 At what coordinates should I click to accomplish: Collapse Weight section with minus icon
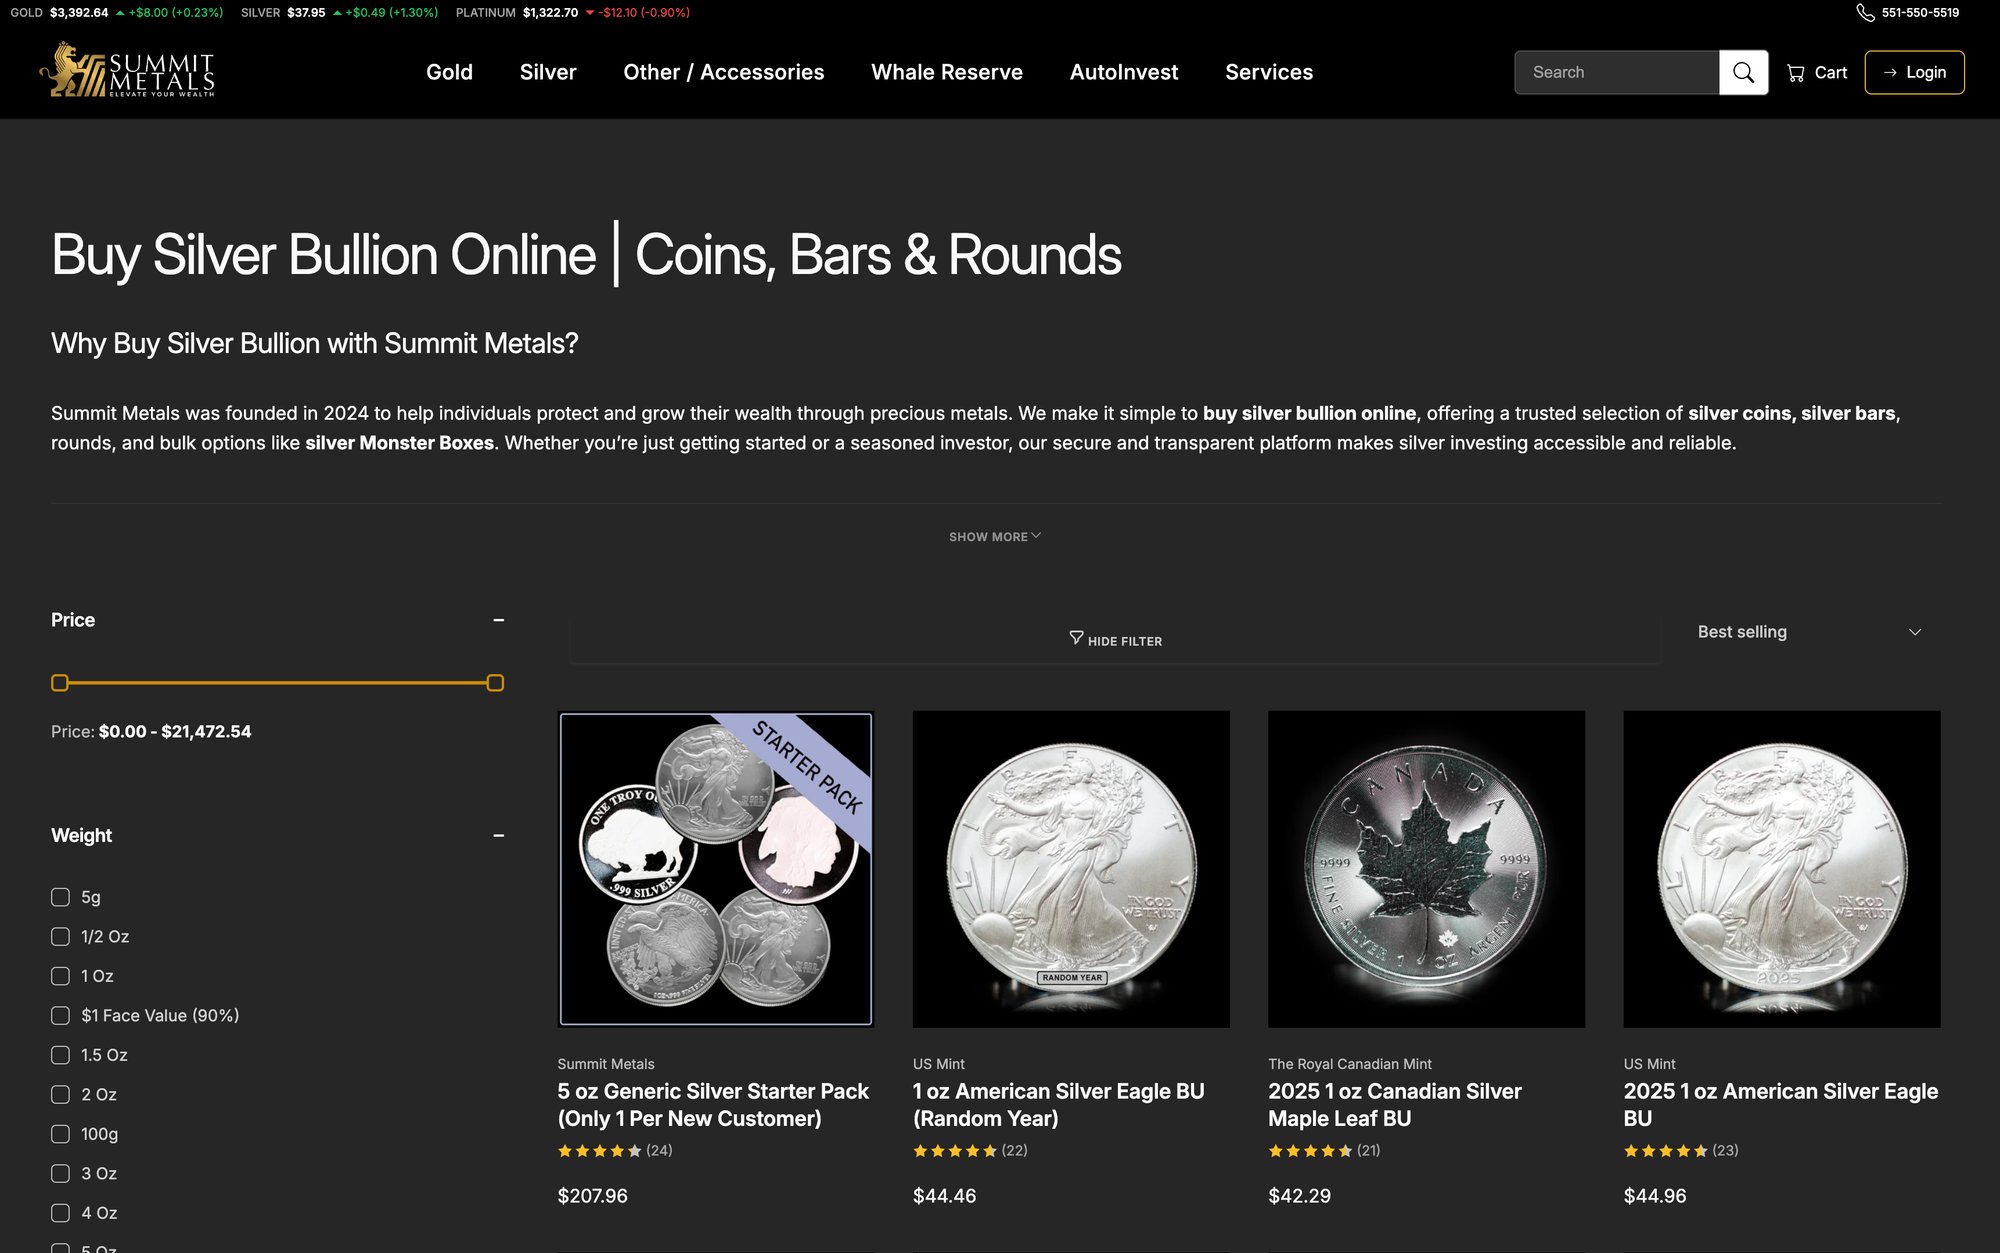point(498,835)
